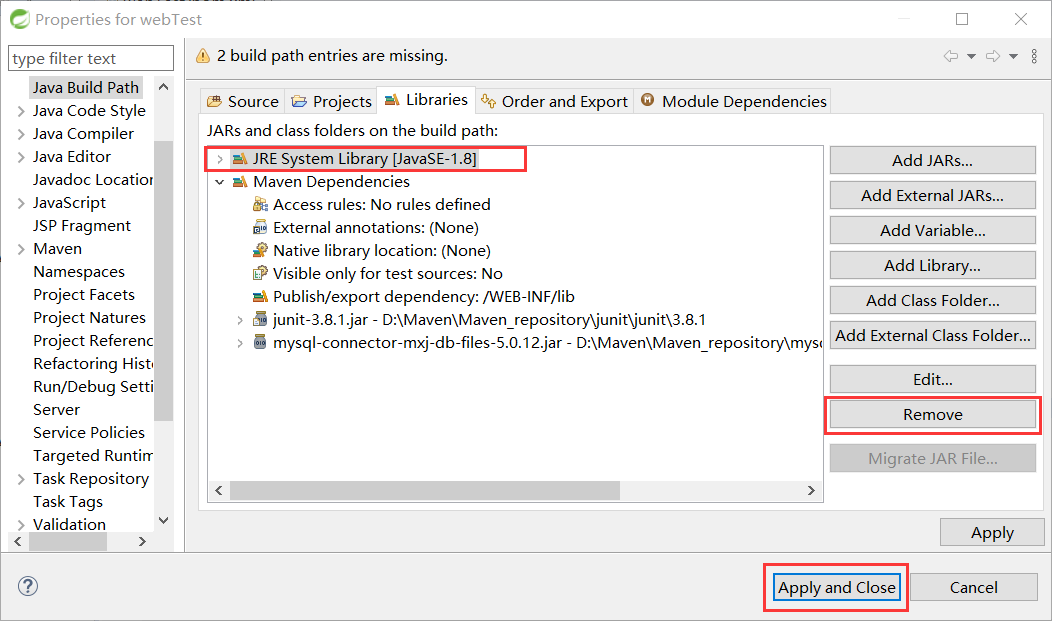Screen dimensions: 1052x621
Task: Click the Edit... button
Action: coord(933,380)
